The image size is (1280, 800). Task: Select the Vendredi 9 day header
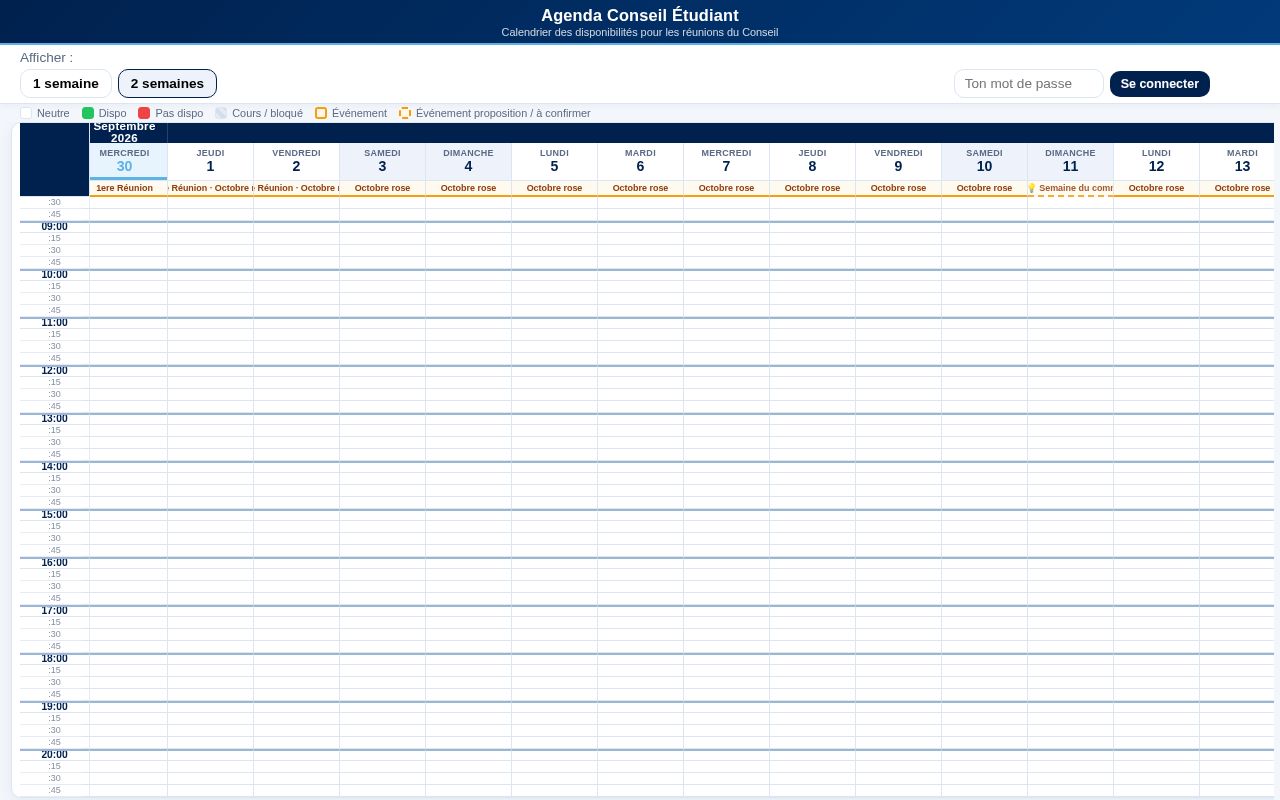[898, 161]
